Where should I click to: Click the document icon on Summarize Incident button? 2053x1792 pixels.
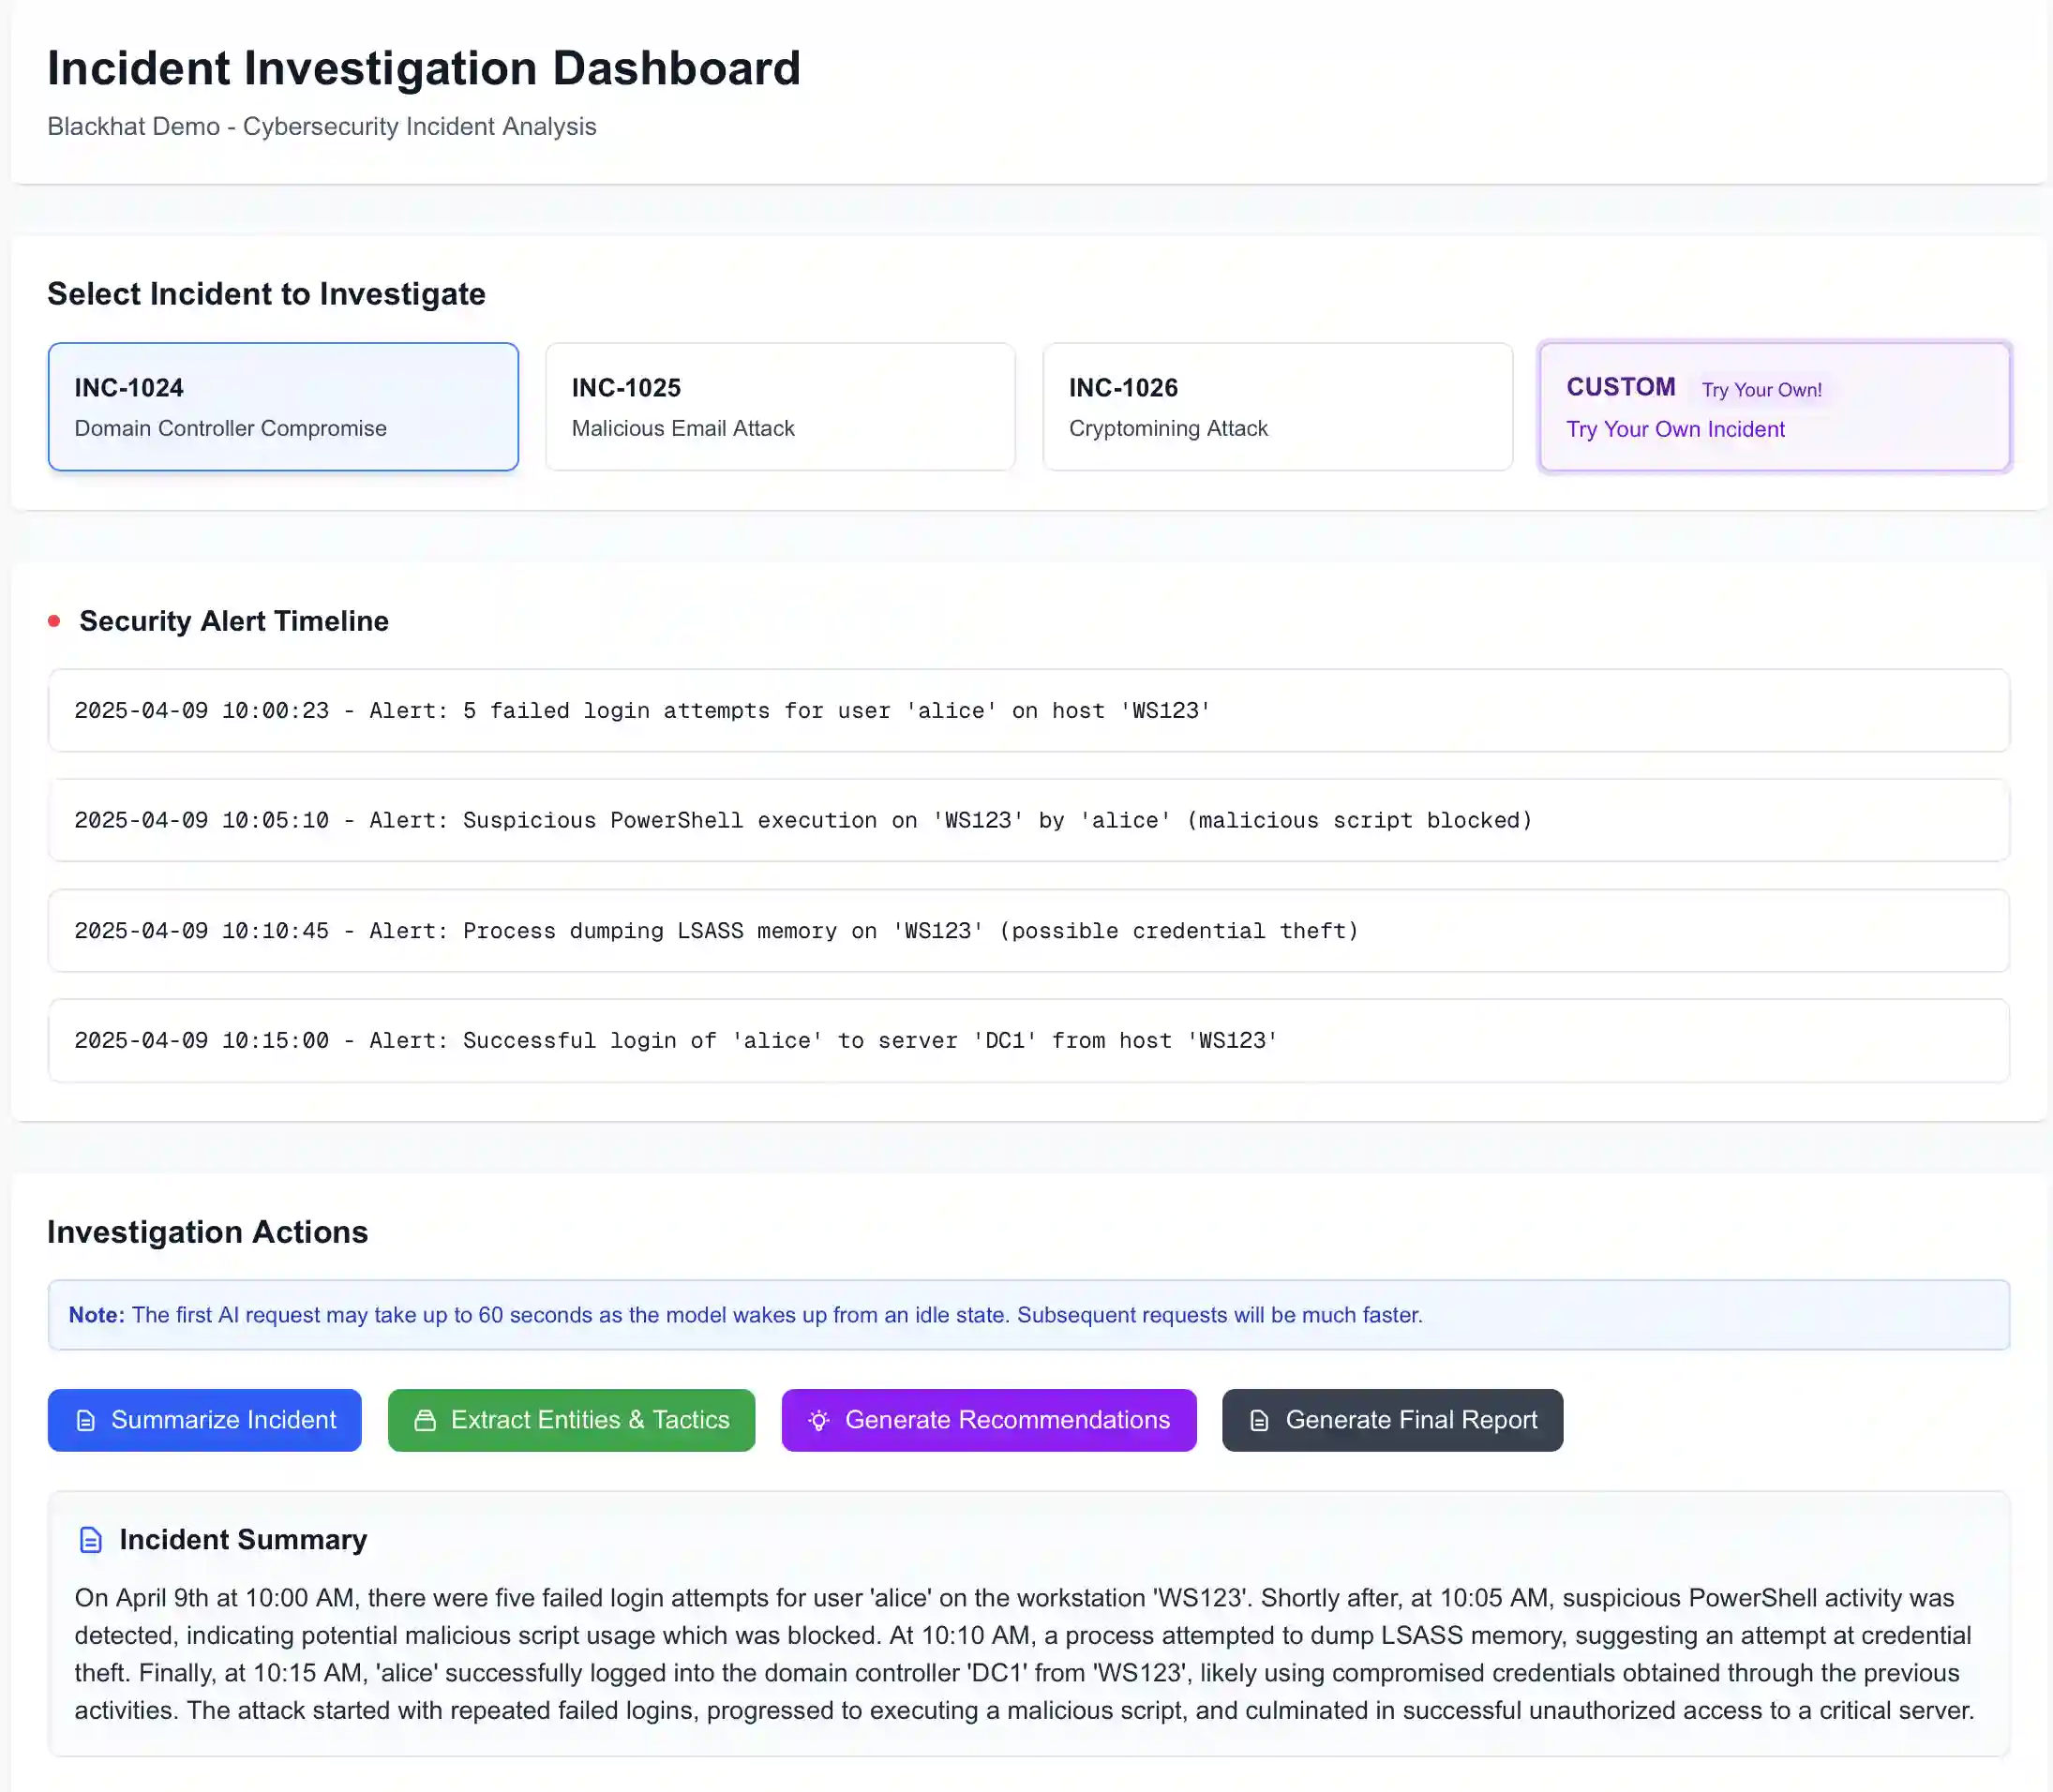tap(84, 1420)
